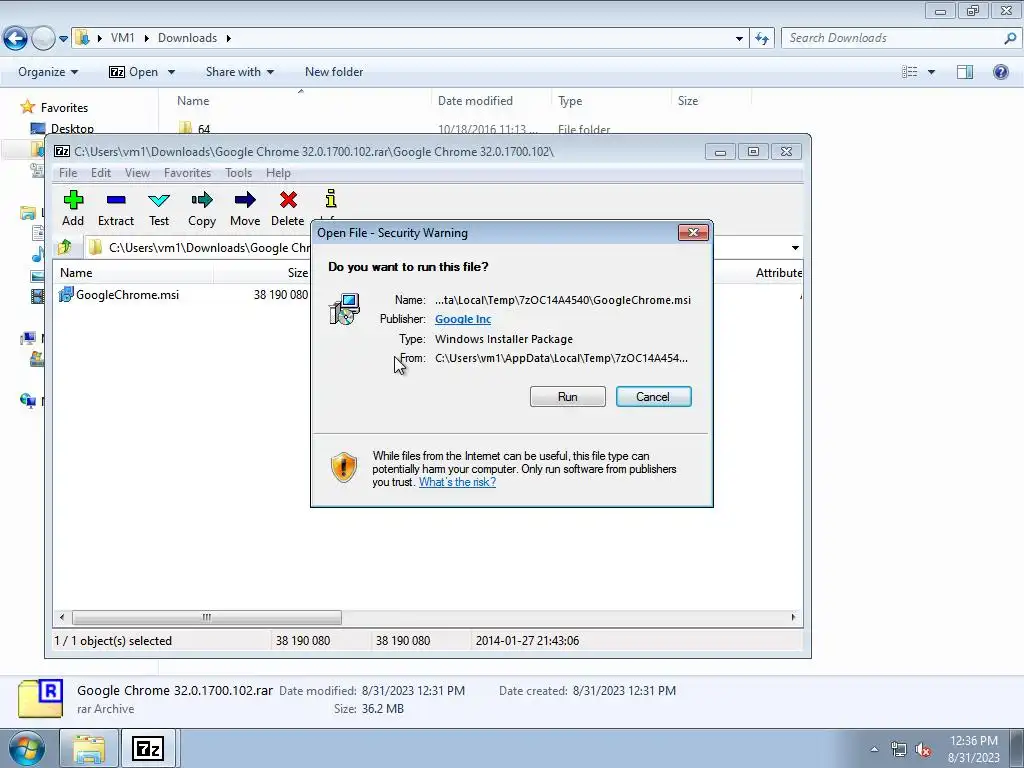Click the Explorer back navigation button
This screenshot has height=768, width=1024.
tap(16, 39)
